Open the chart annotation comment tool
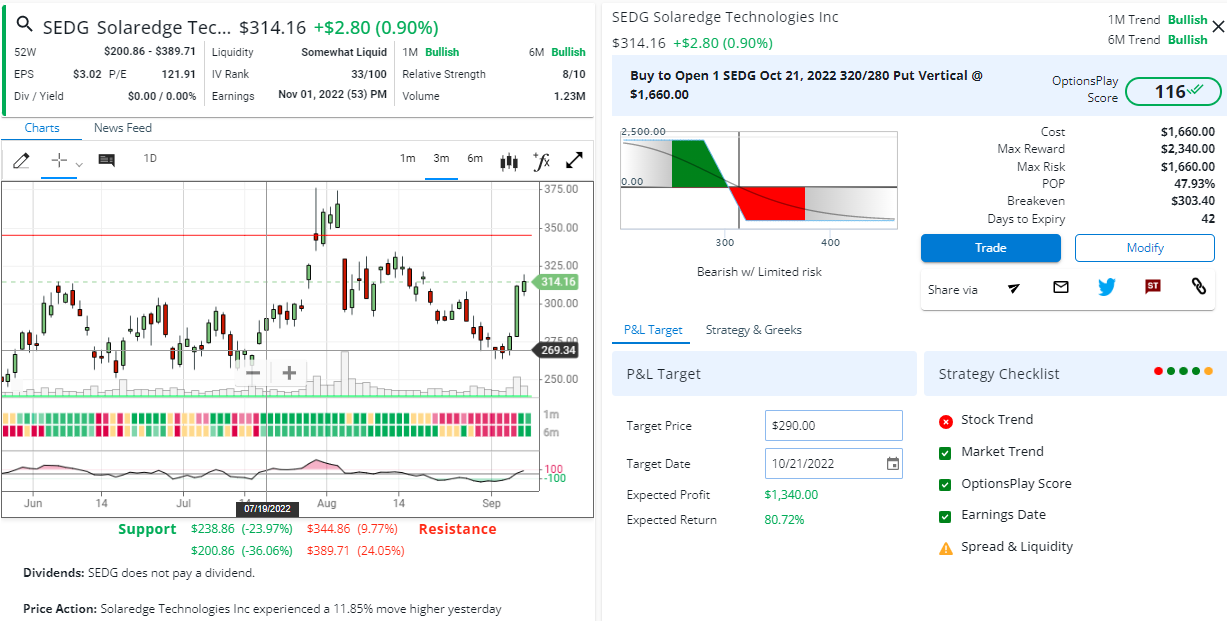The image size is (1227, 621). tap(107, 160)
